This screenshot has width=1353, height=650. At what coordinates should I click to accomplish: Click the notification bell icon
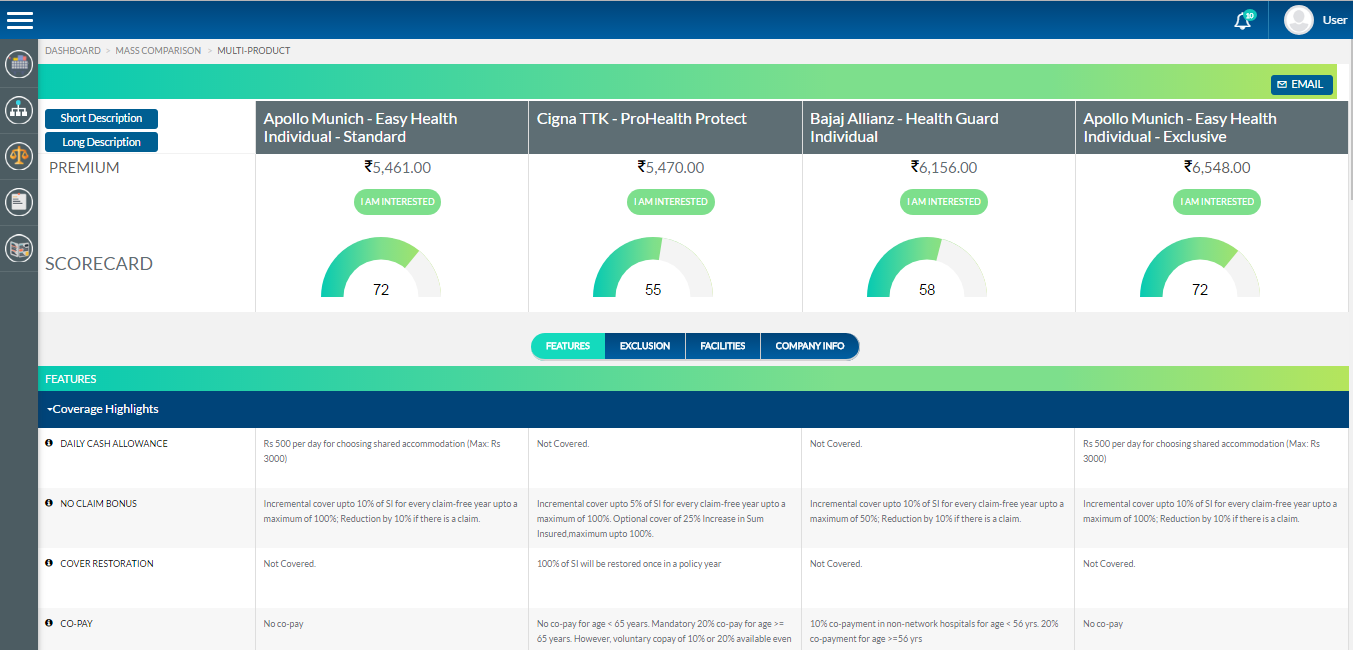[x=1243, y=20]
